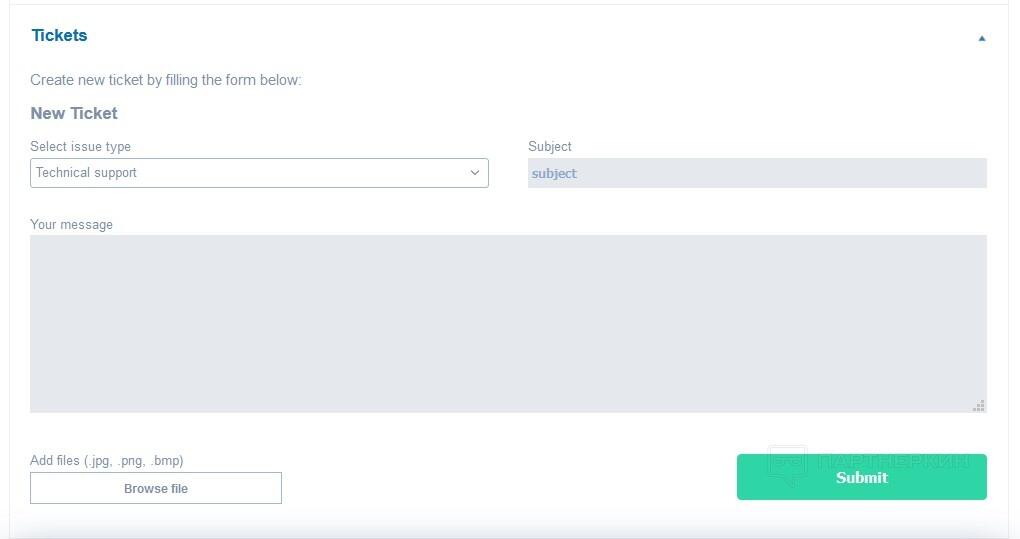Collapse the Tickets panel arrow
The width and height of the screenshot is (1020, 539).
point(982,38)
